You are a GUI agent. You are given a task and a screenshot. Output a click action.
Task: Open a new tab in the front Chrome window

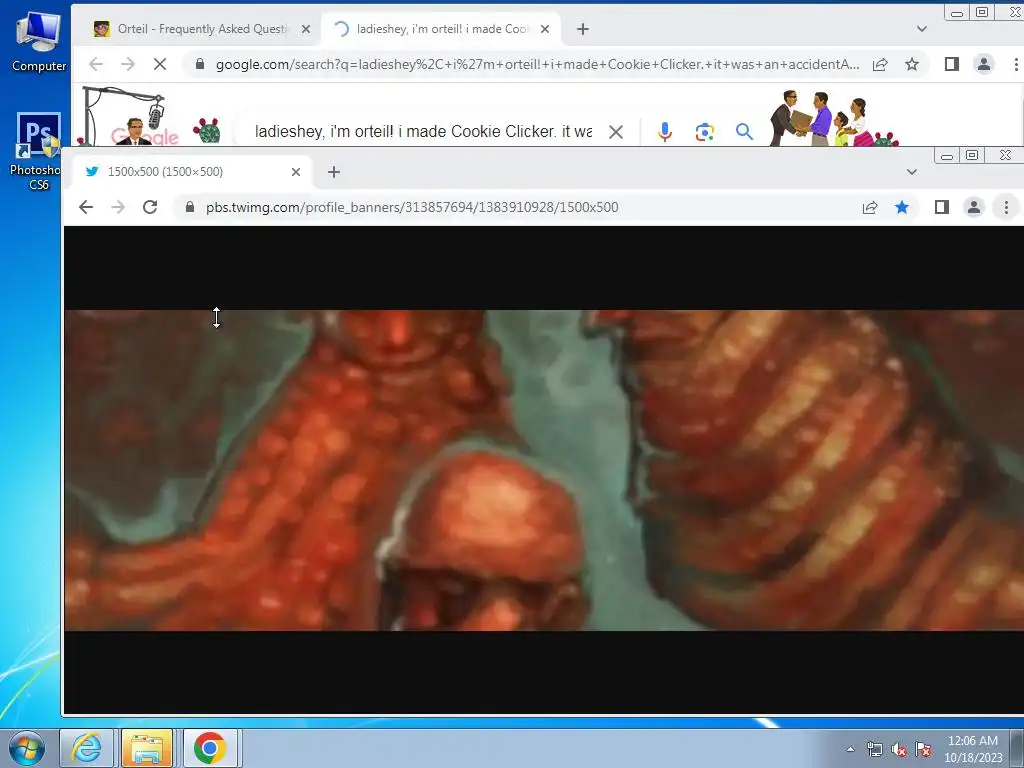334,172
